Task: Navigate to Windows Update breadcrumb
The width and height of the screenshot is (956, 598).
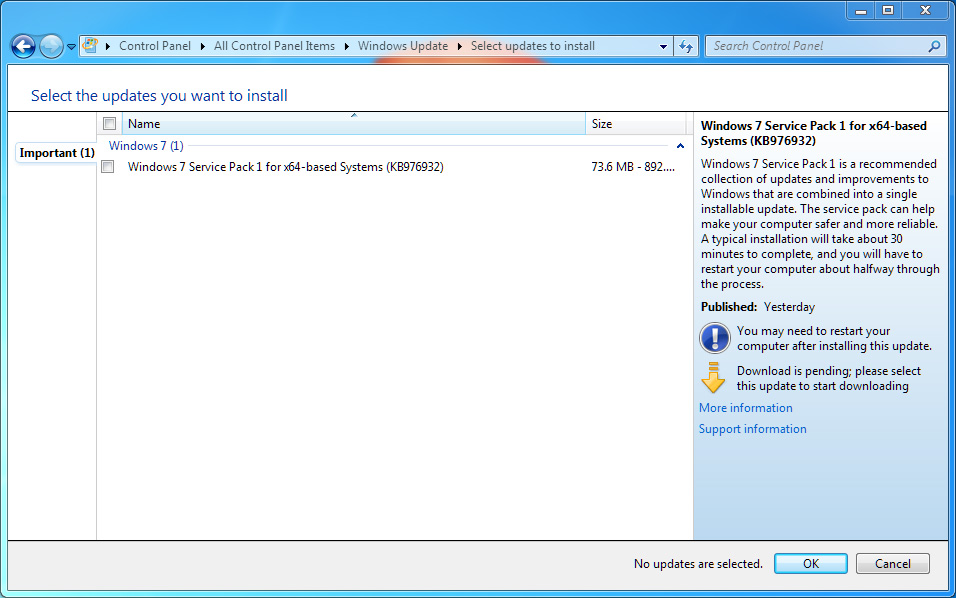Action: 402,46
